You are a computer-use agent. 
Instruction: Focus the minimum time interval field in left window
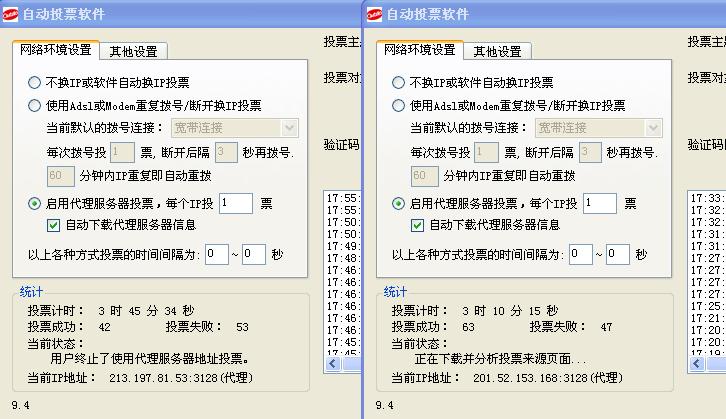click(216, 255)
